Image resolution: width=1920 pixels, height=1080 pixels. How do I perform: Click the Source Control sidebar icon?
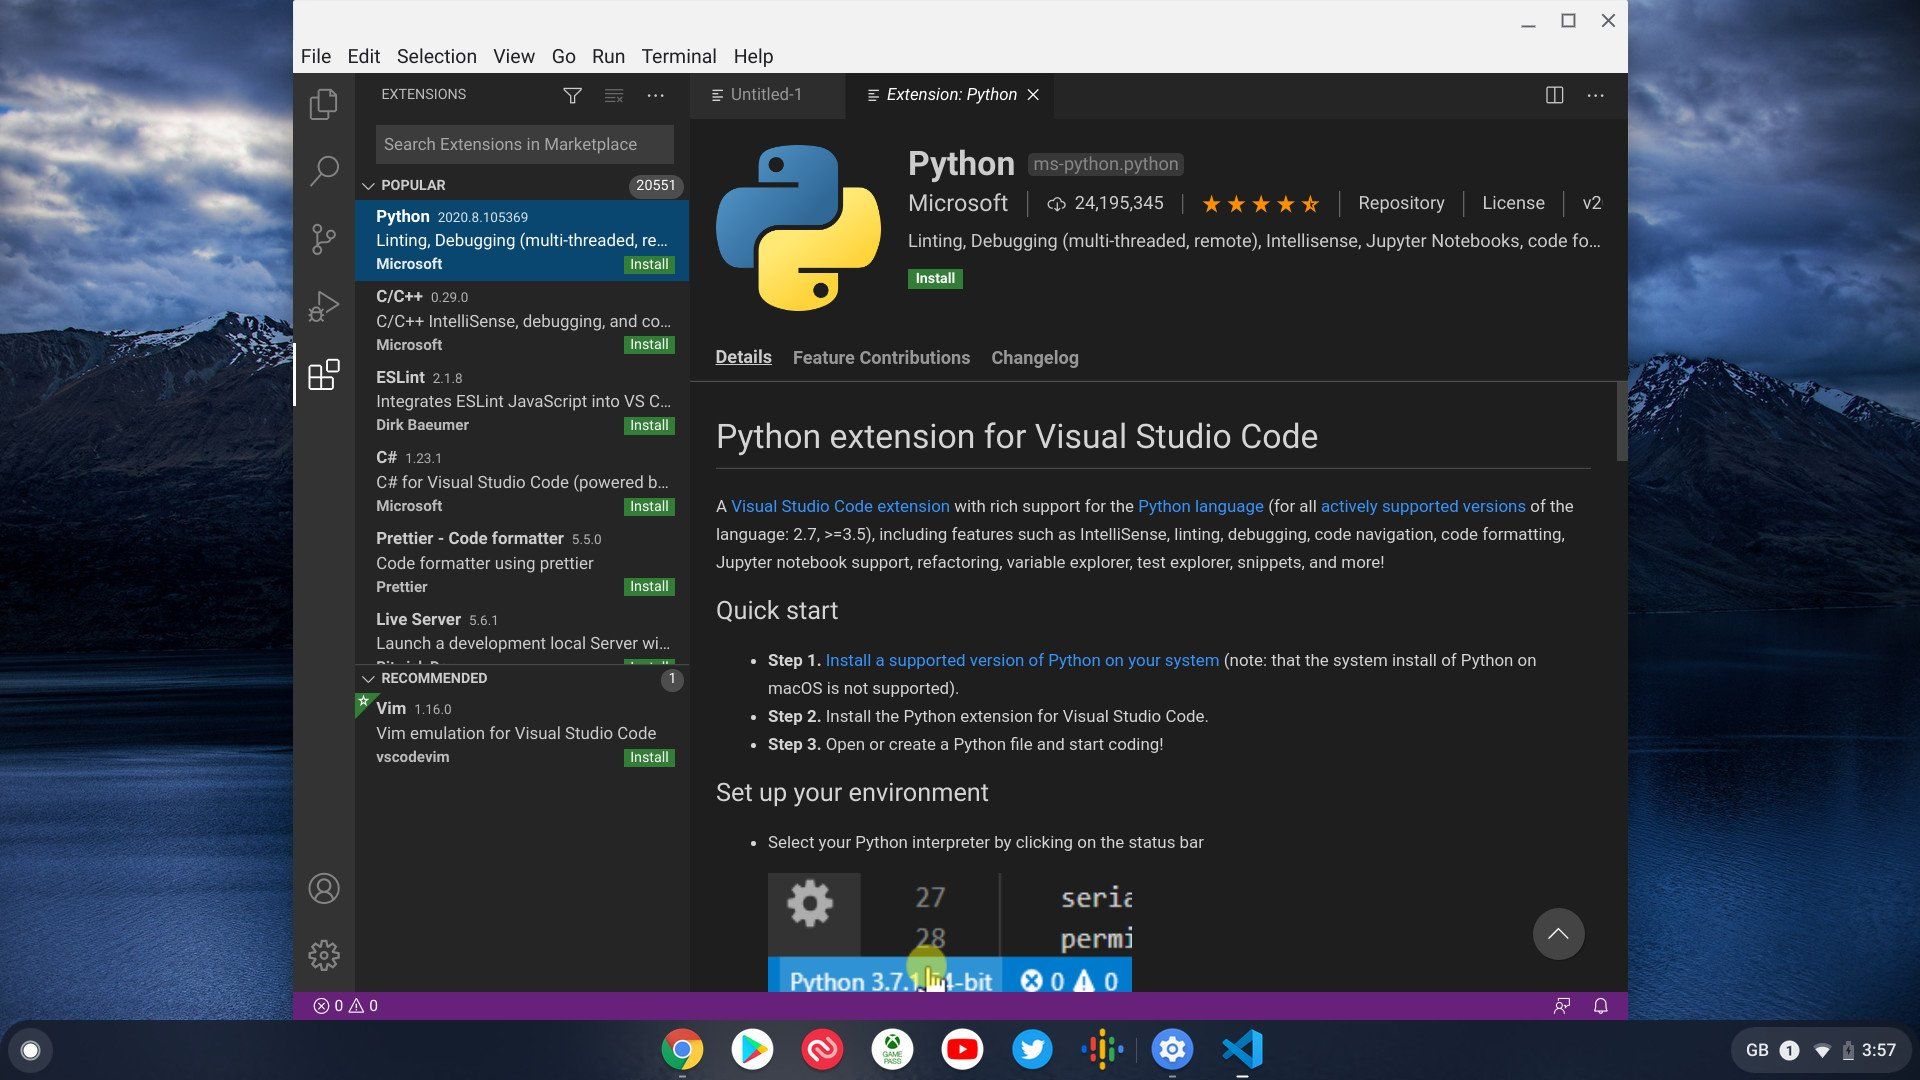[x=324, y=237]
